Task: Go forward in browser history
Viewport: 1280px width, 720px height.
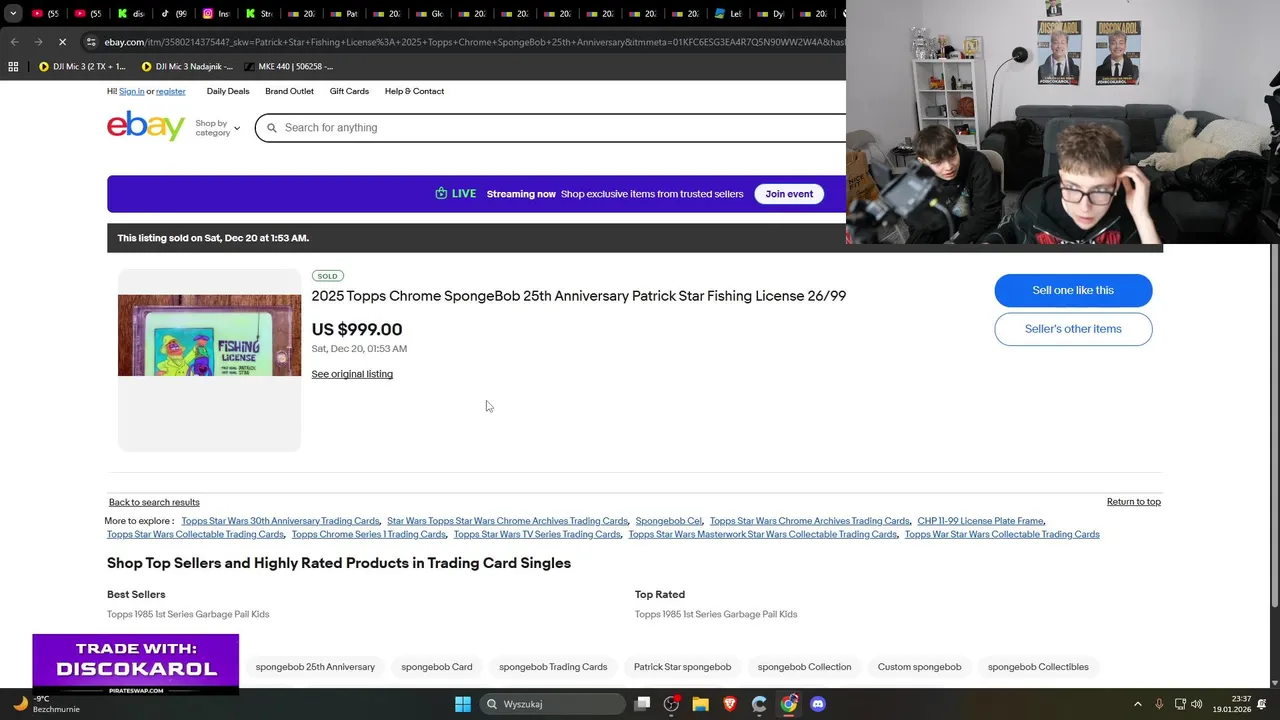Action: click(x=38, y=42)
